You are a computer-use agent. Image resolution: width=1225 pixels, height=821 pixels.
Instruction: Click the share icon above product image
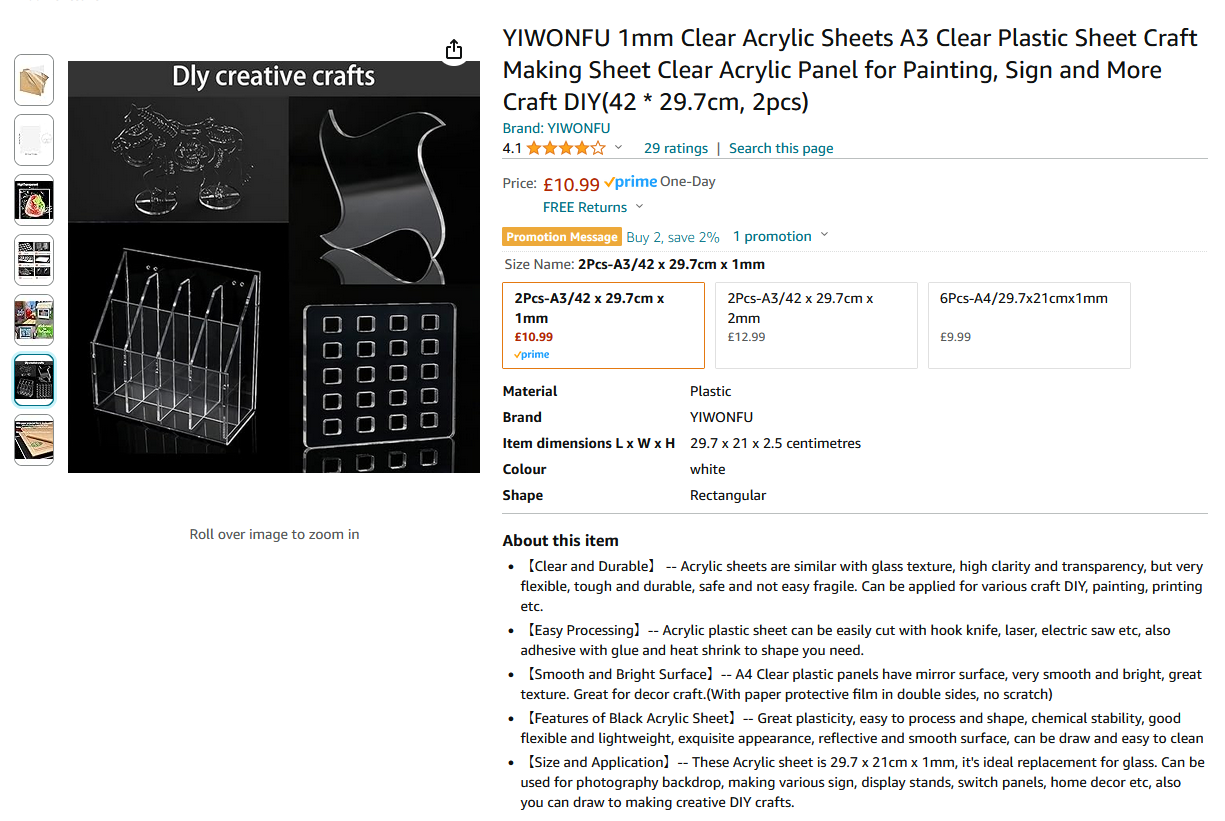(453, 49)
